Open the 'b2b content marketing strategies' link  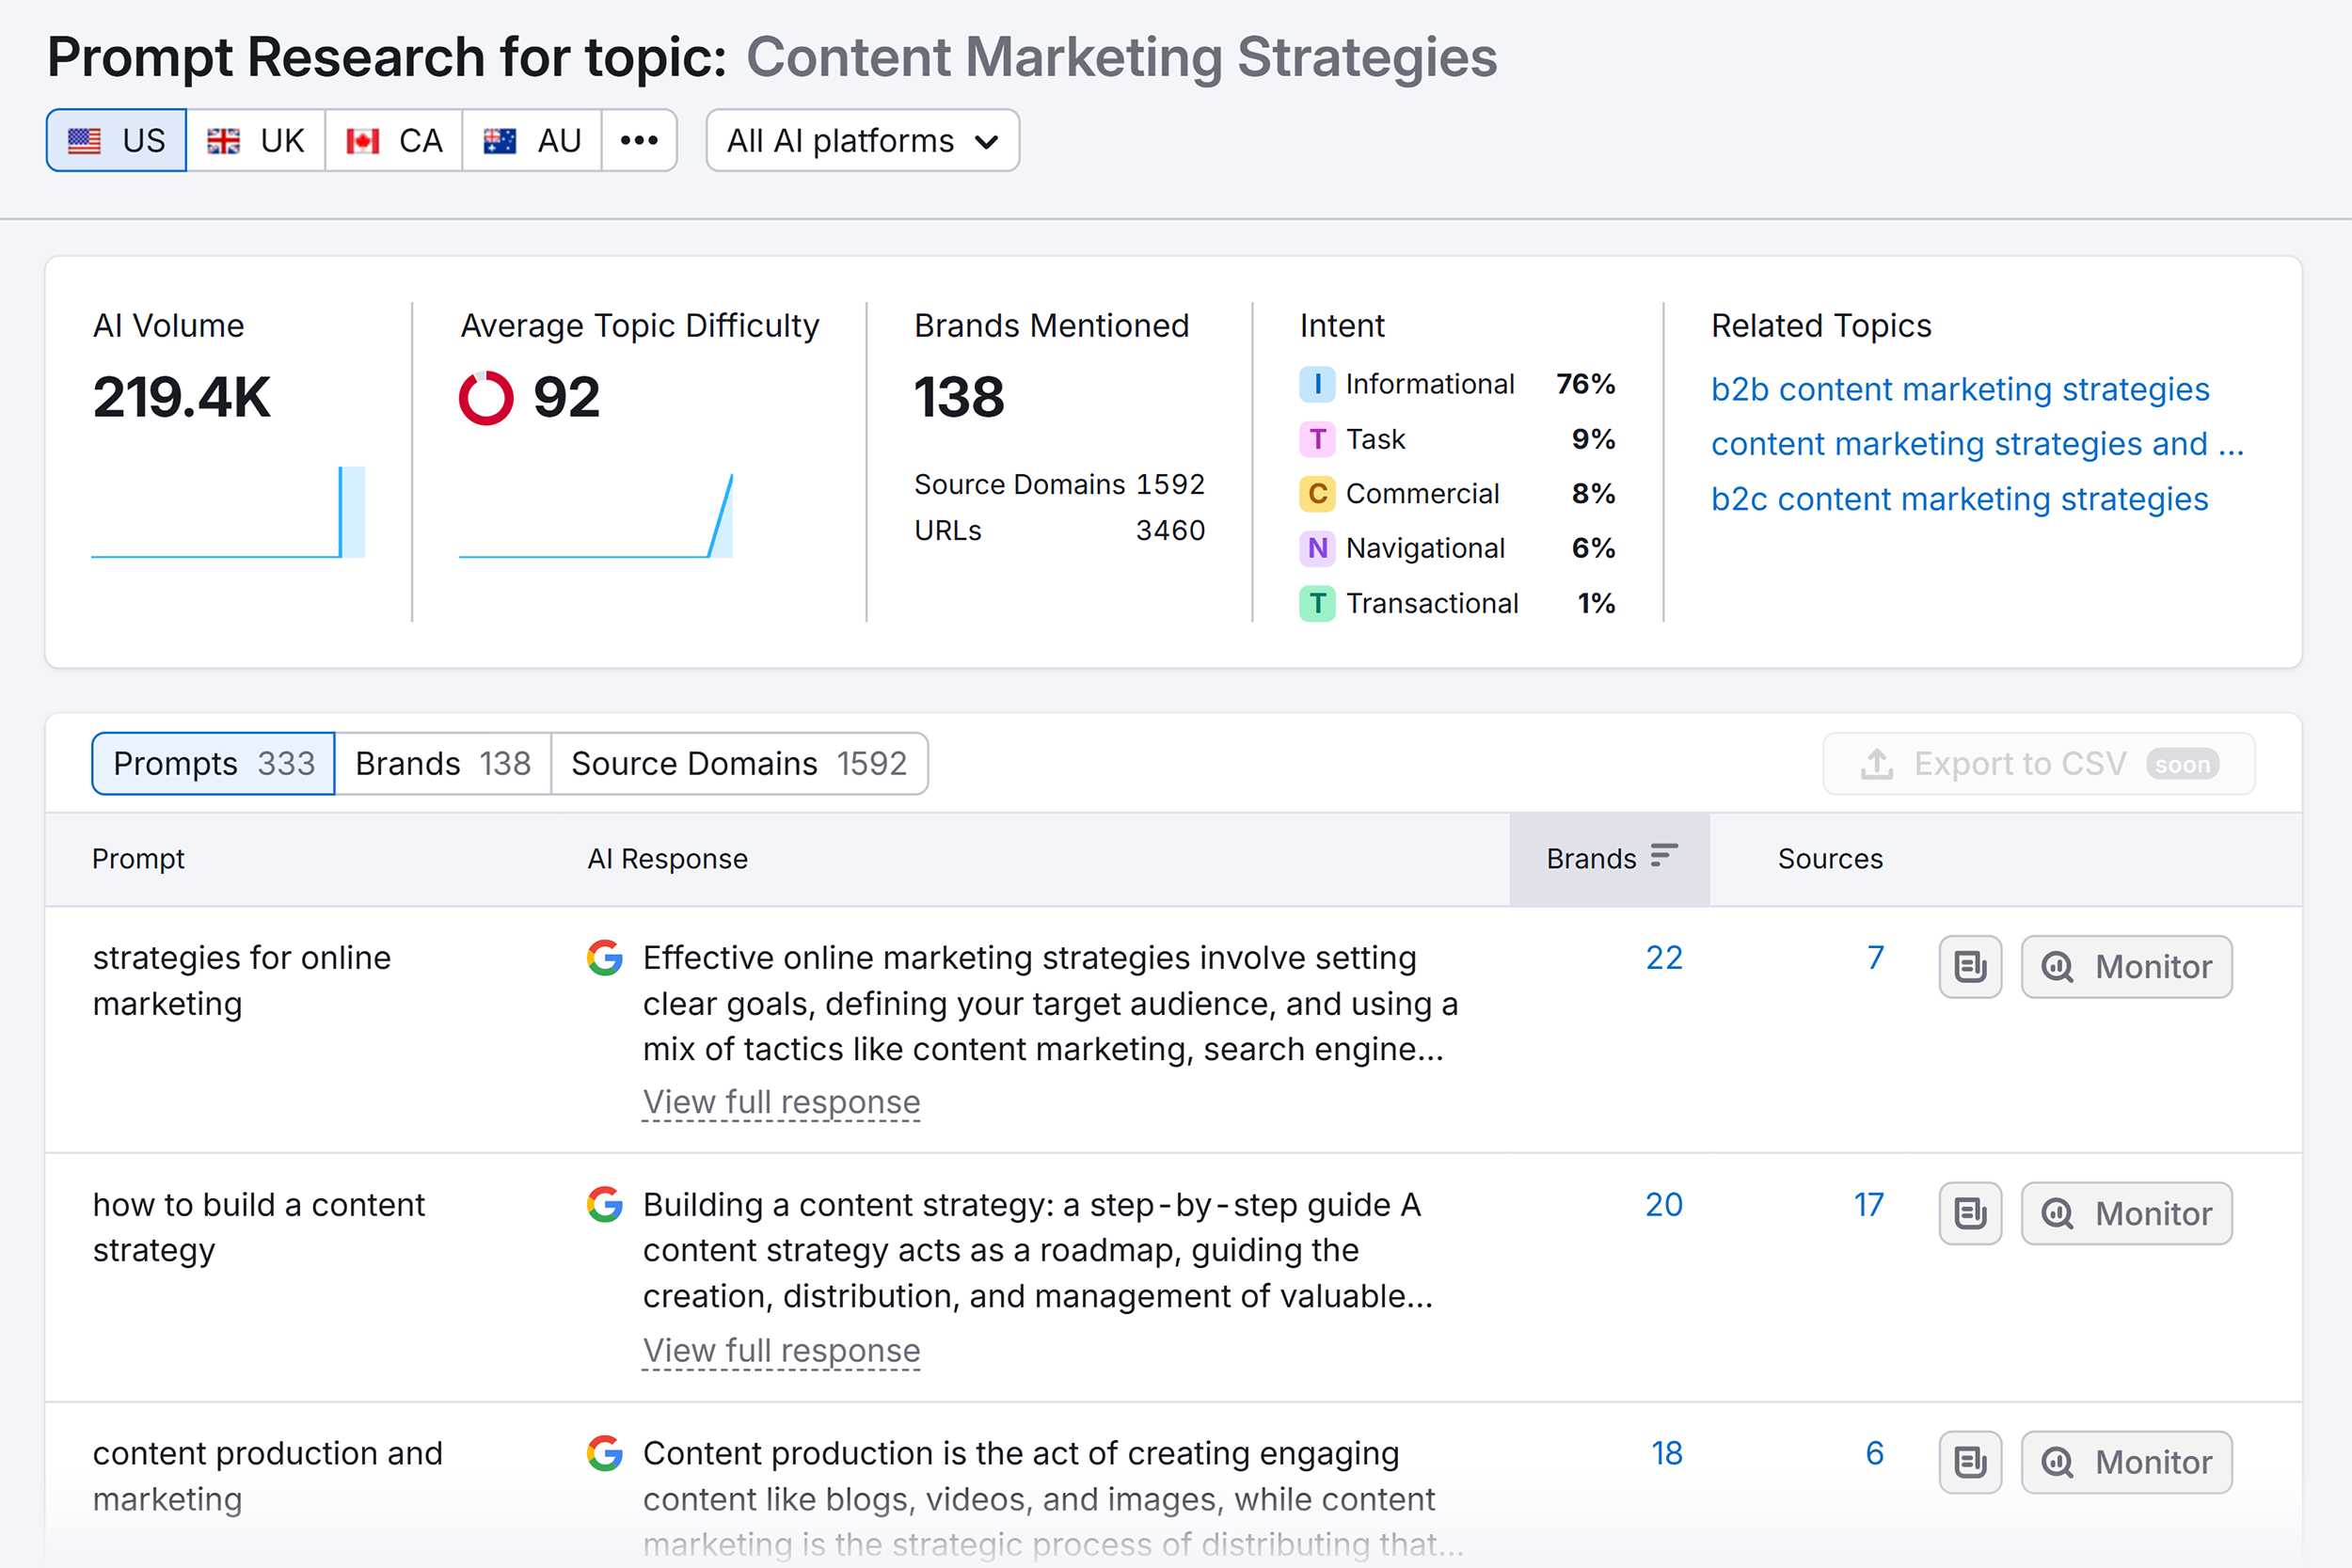tap(1960, 389)
